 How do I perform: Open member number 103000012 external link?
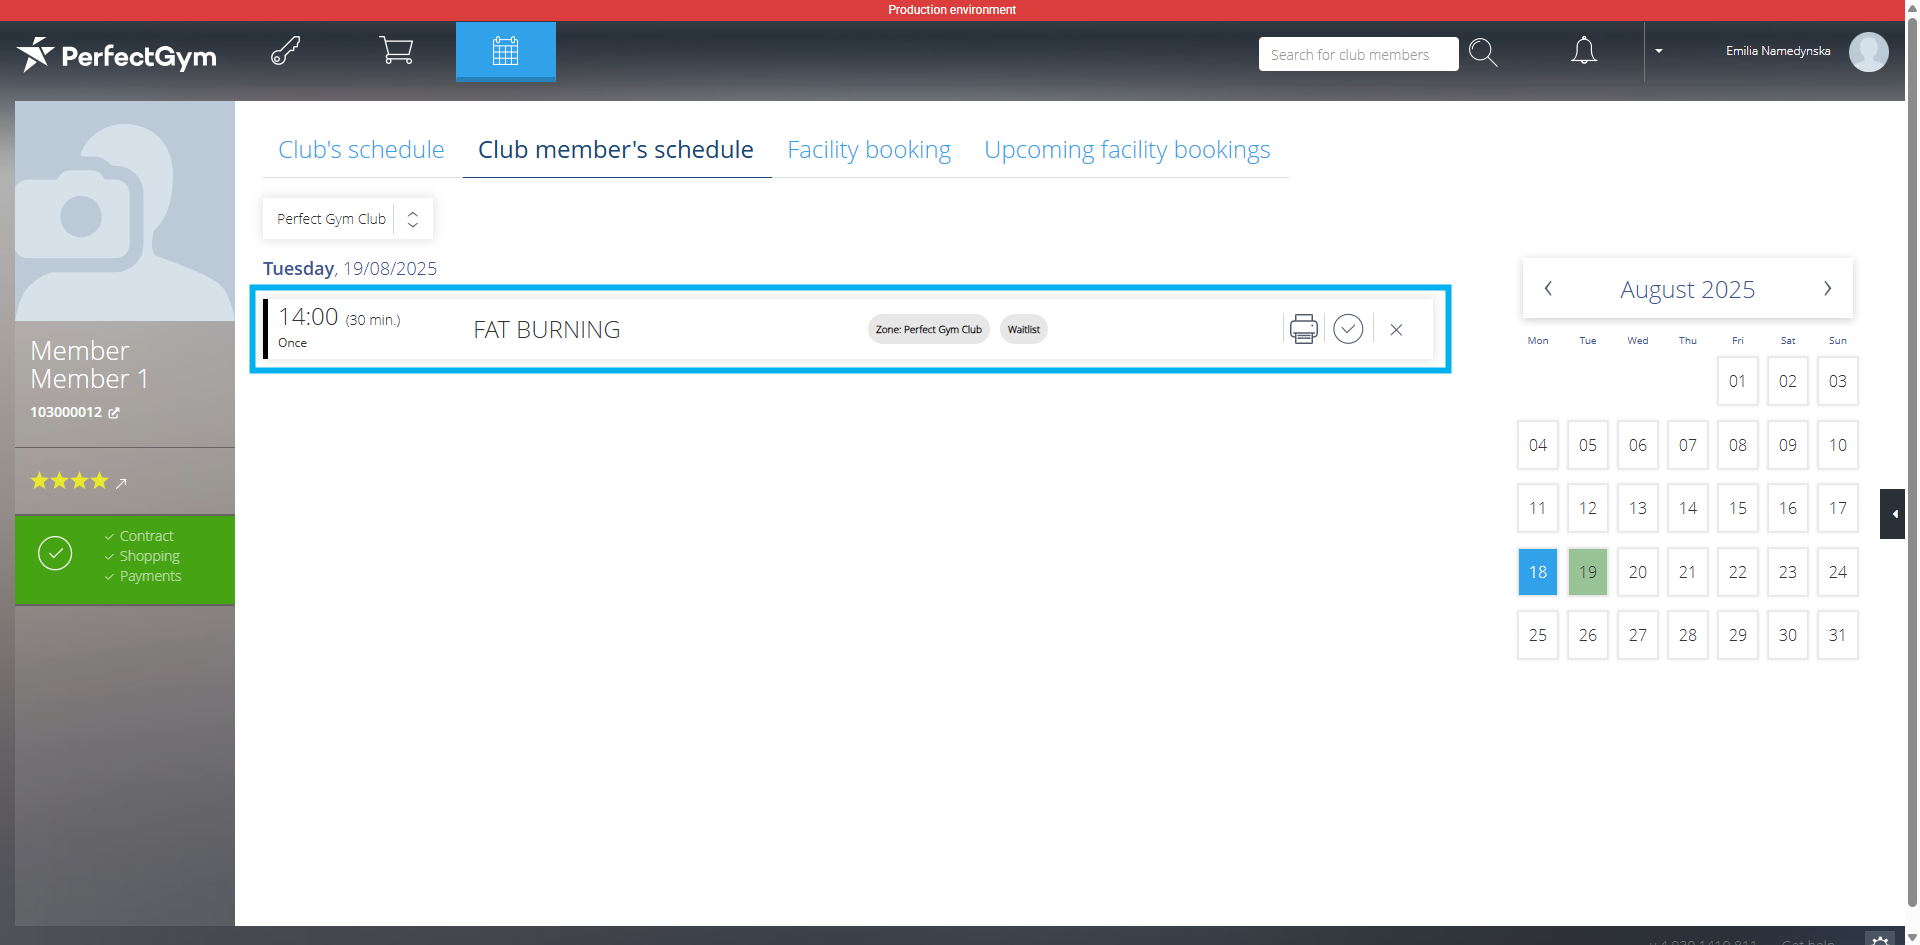(114, 413)
